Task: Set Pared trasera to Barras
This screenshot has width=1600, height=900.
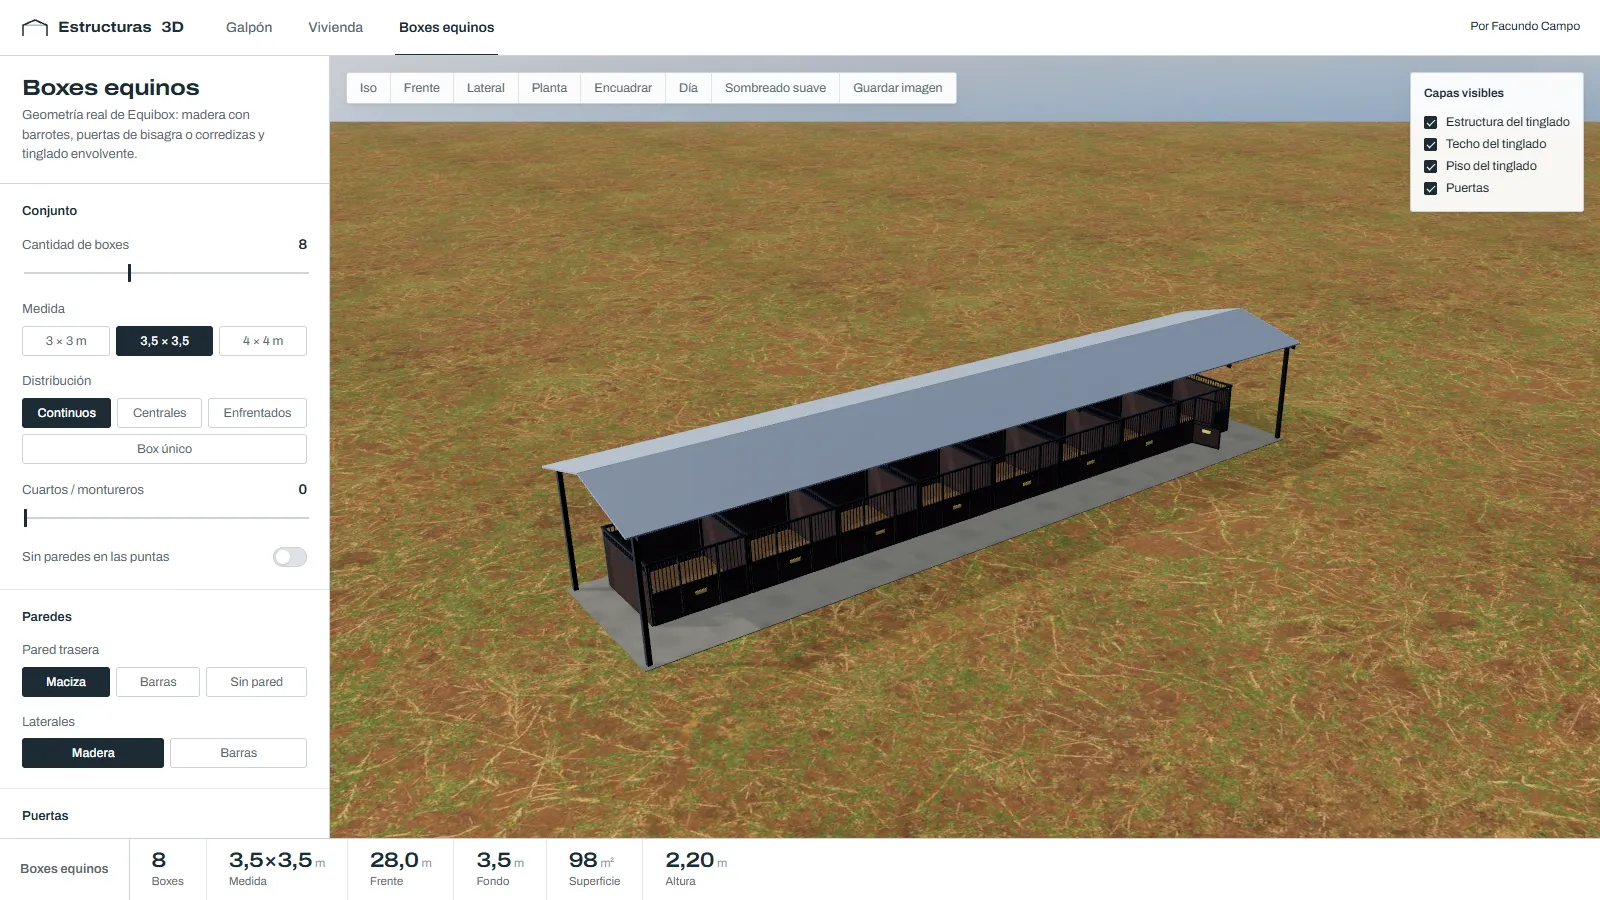Action: click(158, 682)
